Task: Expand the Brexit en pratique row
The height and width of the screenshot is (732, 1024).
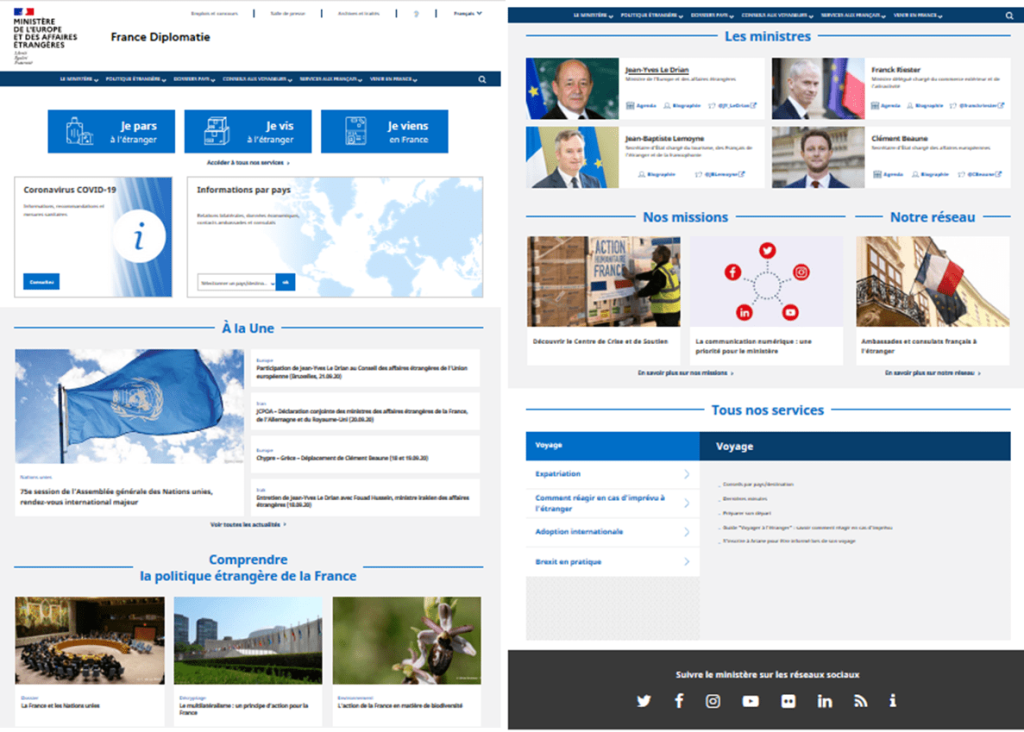Action: tap(612, 562)
